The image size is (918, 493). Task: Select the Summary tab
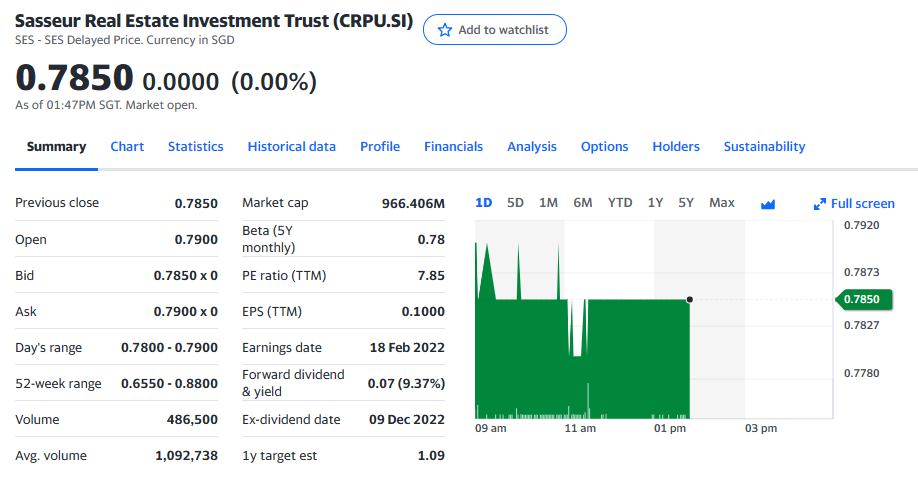coord(56,146)
